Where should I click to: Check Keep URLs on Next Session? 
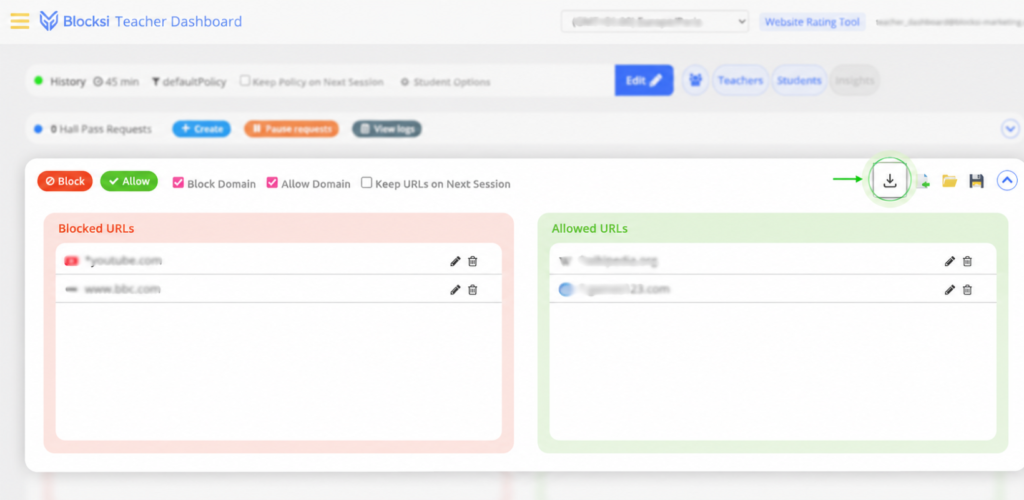tap(367, 183)
